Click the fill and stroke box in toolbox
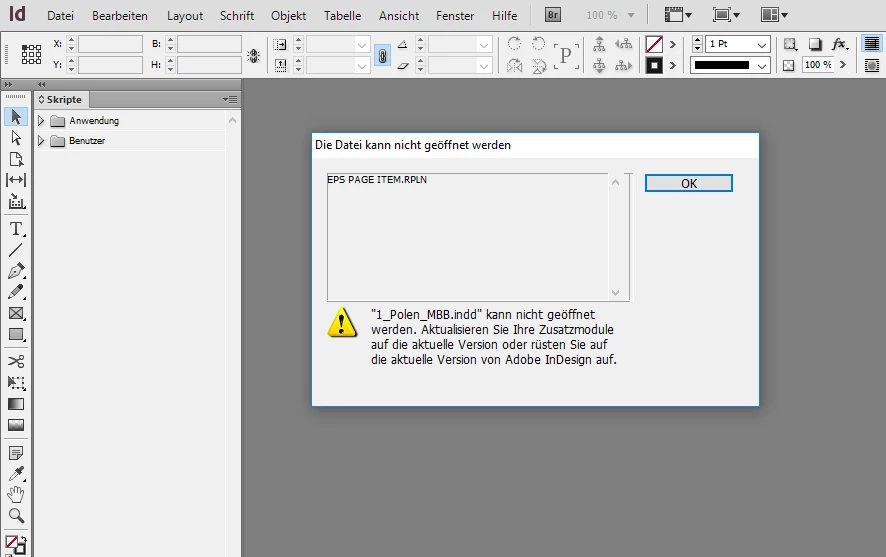The image size is (886, 557). [x=16, y=545]
